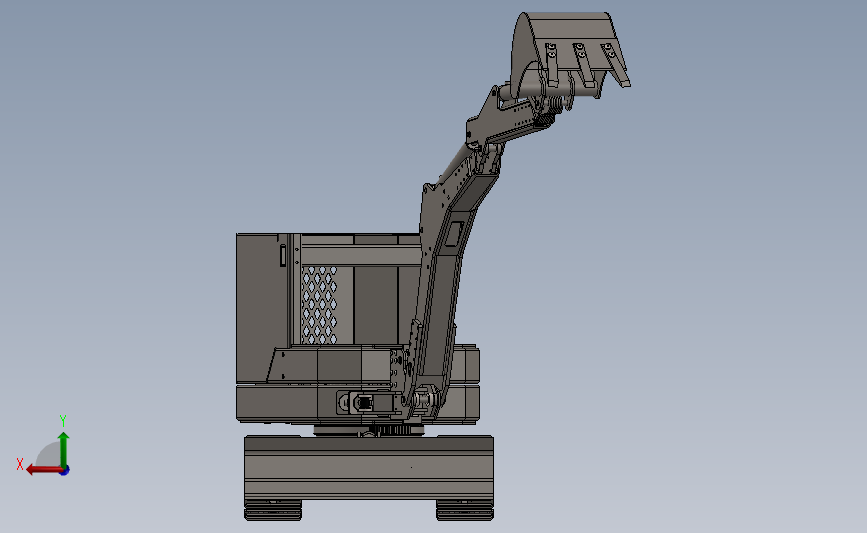The image size is (867, 533).
Task: Click the red X axis arrow of the triad
Action: click(44, 470)
